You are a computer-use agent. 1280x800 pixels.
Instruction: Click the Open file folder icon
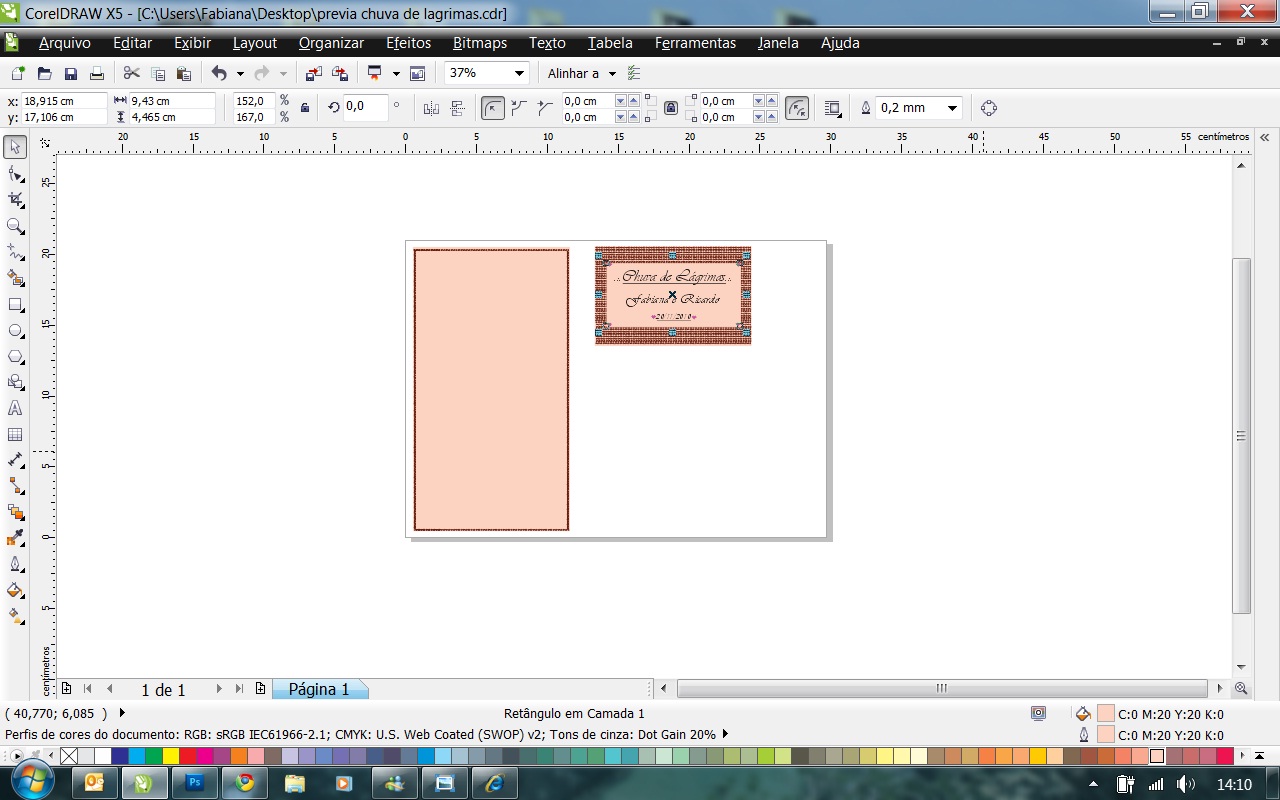44,73
